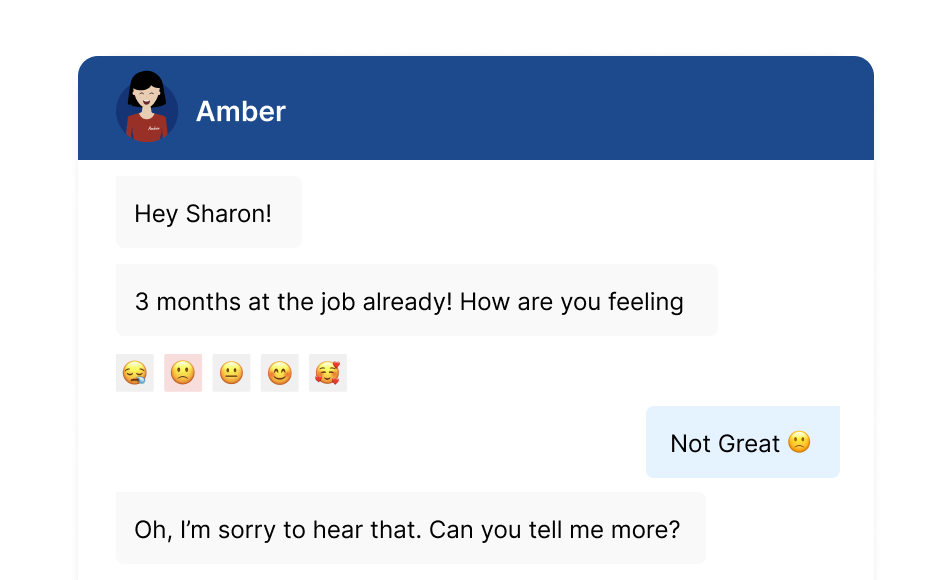Click the Can you tell me more? question
This screenshot has height=580, width=952.
[554, 530]
